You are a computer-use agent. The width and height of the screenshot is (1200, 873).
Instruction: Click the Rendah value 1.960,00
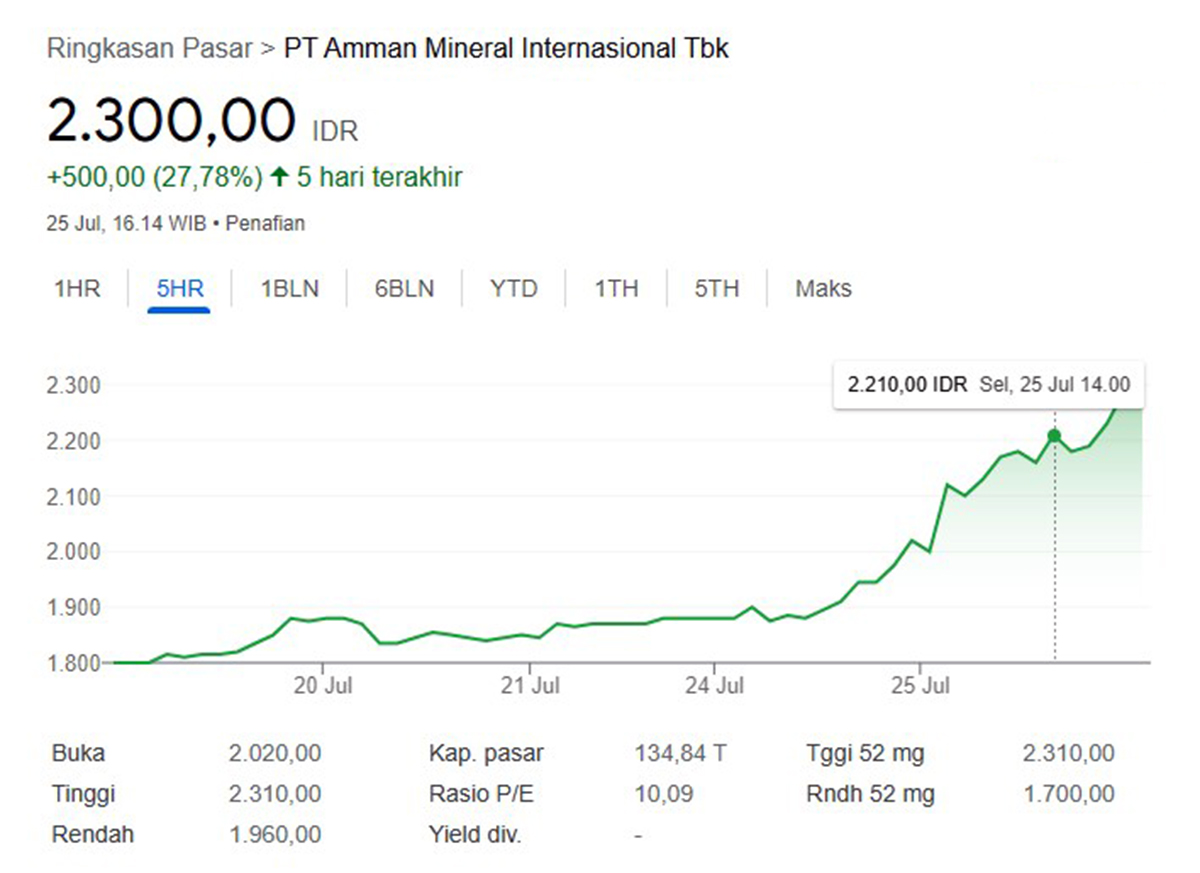(x=275, y=834)
